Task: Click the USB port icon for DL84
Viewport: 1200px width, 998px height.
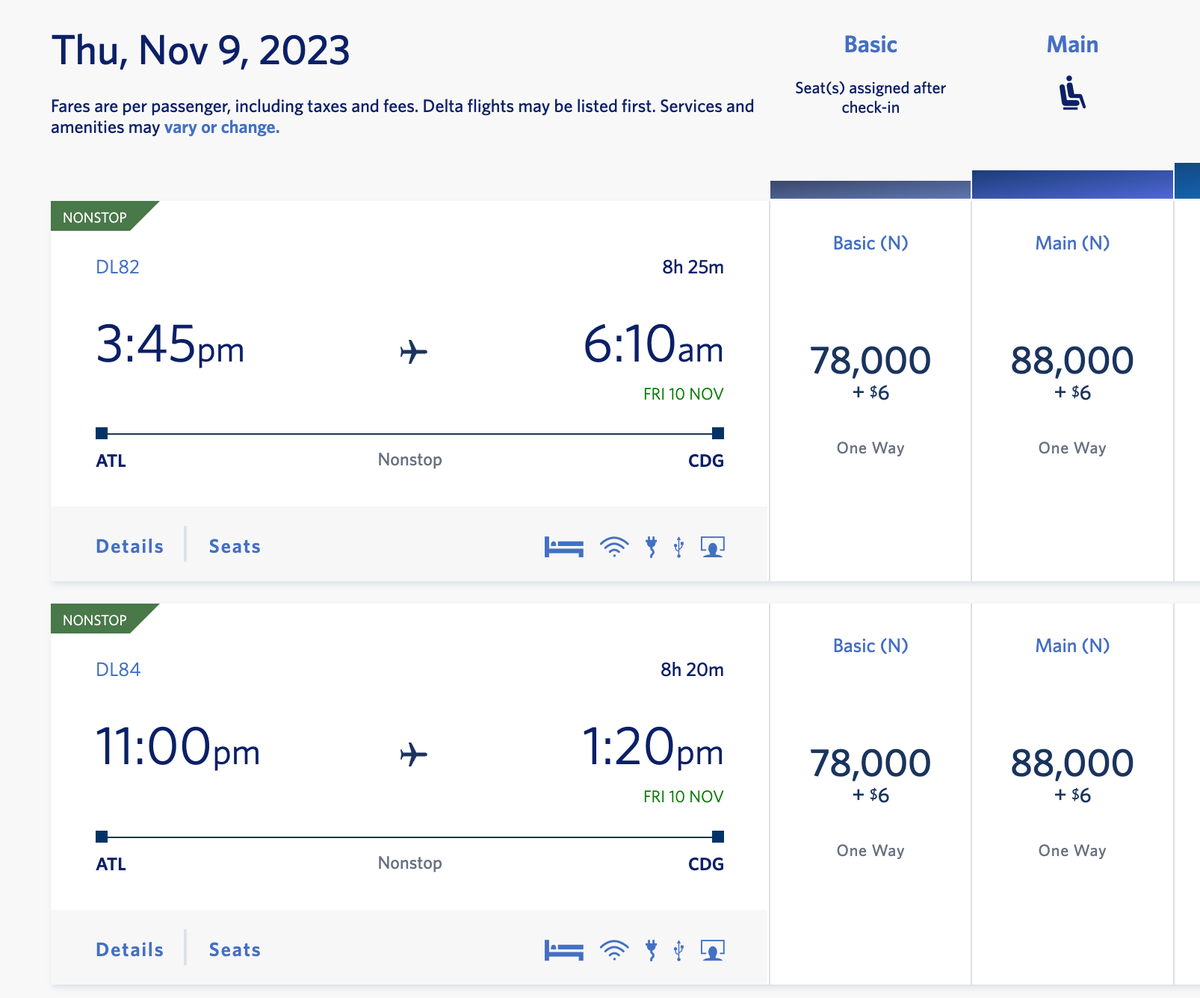Action: (678, 950)
